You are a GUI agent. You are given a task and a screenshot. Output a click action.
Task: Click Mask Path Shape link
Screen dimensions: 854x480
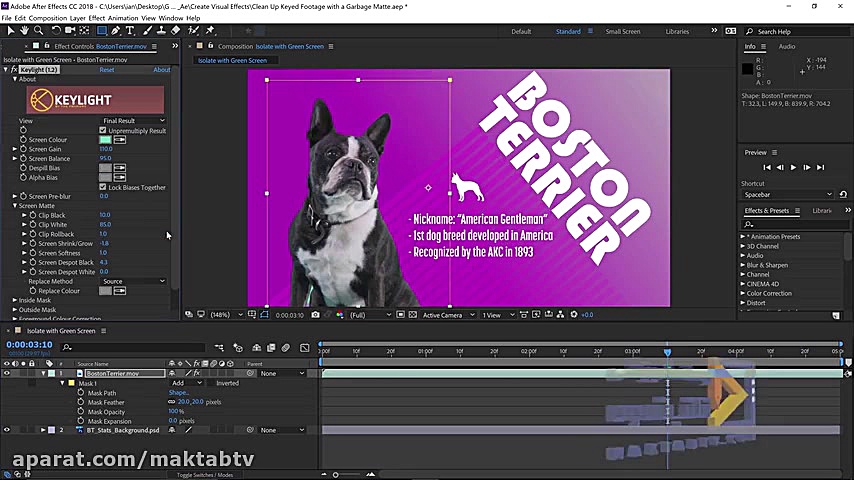[178, 392]
